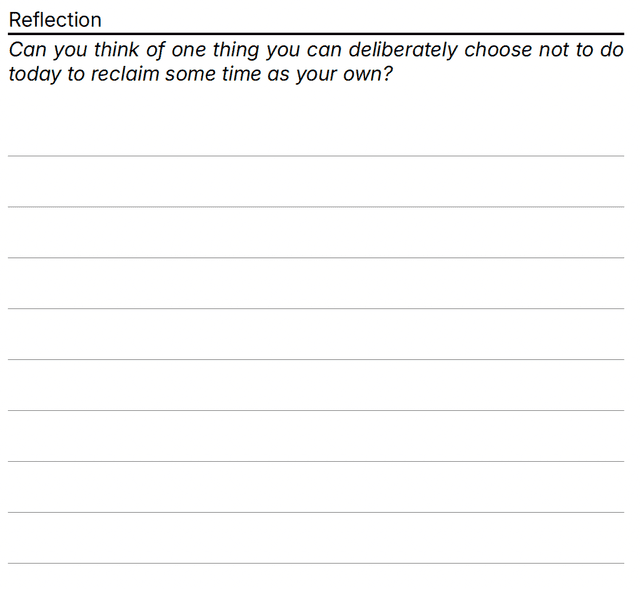This screenshot has width=640, height=589.
Task: Click the first blank writing line
Action: coord(316,155)
